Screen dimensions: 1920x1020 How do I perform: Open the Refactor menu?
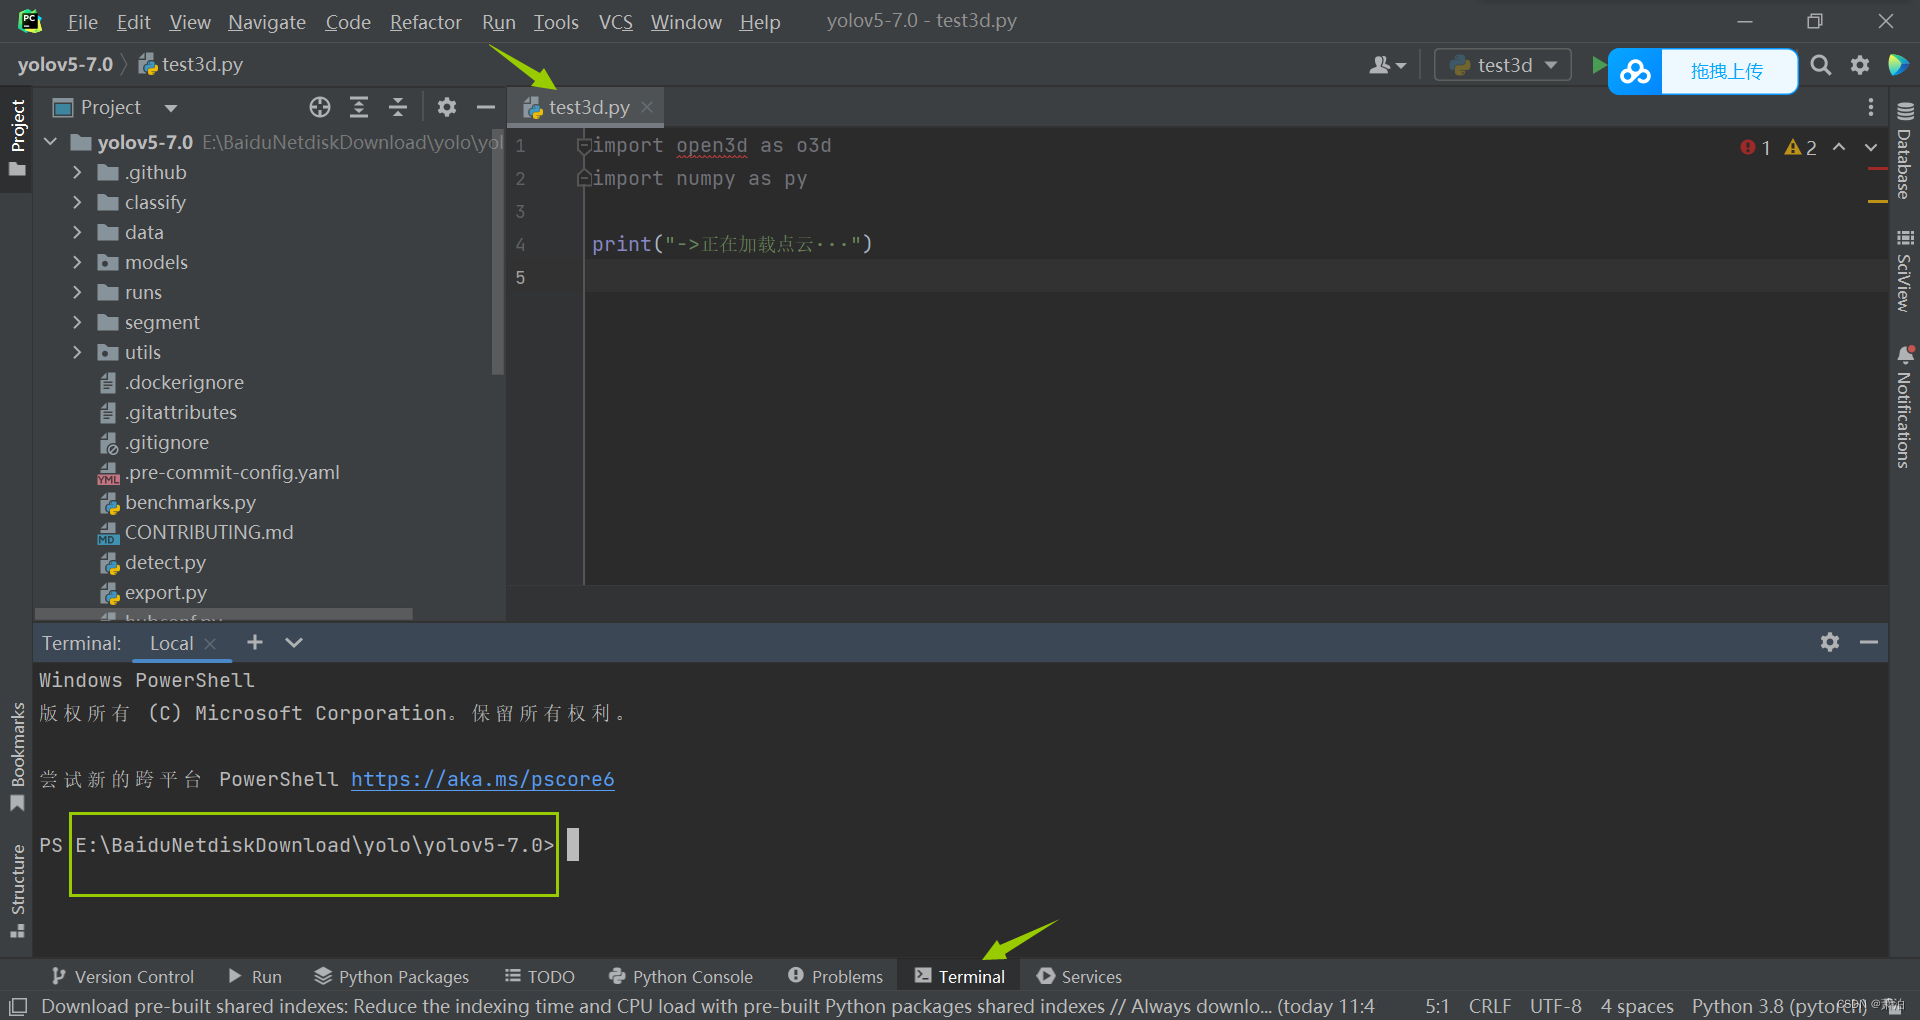click(425, 21)
